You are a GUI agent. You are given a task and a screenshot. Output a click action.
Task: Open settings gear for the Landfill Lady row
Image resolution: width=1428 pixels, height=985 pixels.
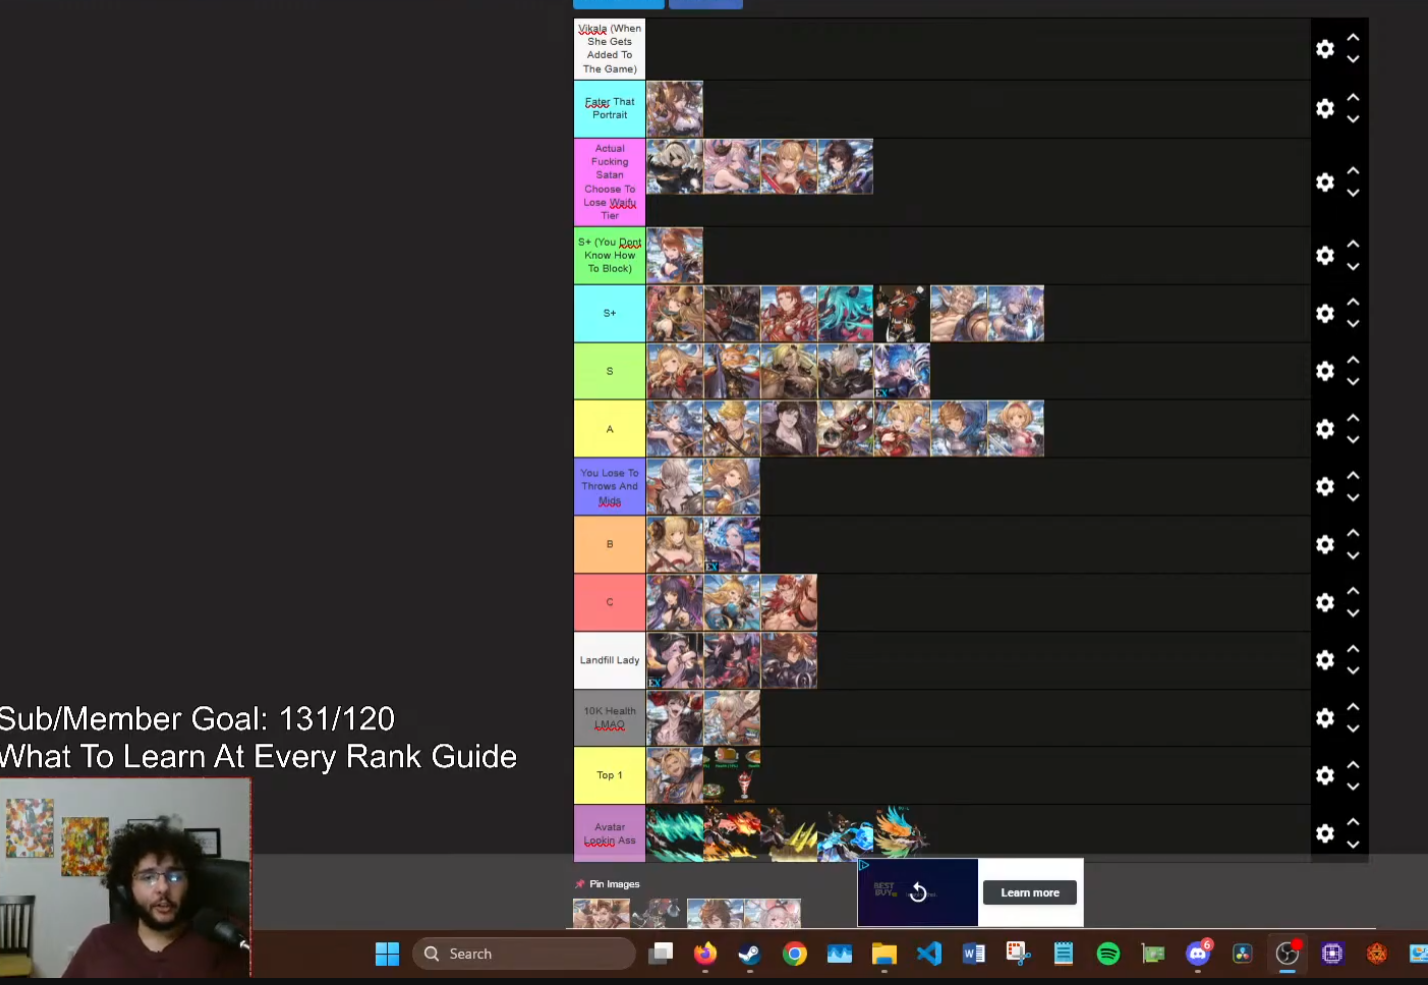(x=1325, y=660)
